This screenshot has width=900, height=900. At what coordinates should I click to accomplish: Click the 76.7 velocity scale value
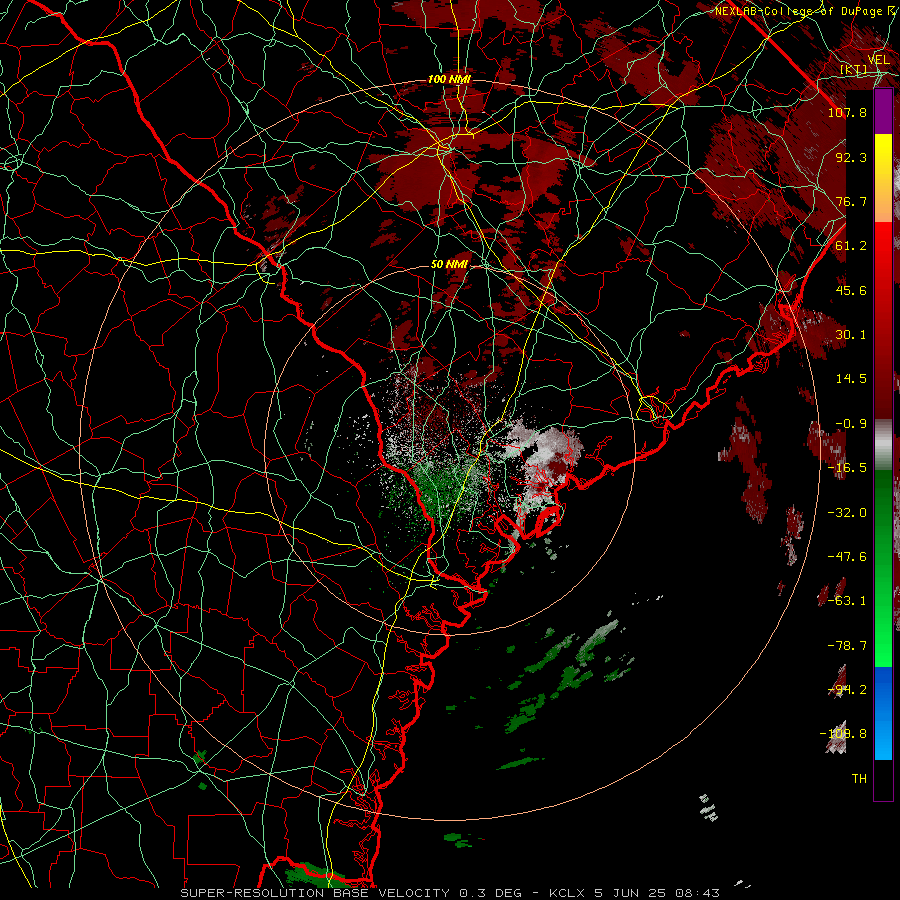(851, 201)
